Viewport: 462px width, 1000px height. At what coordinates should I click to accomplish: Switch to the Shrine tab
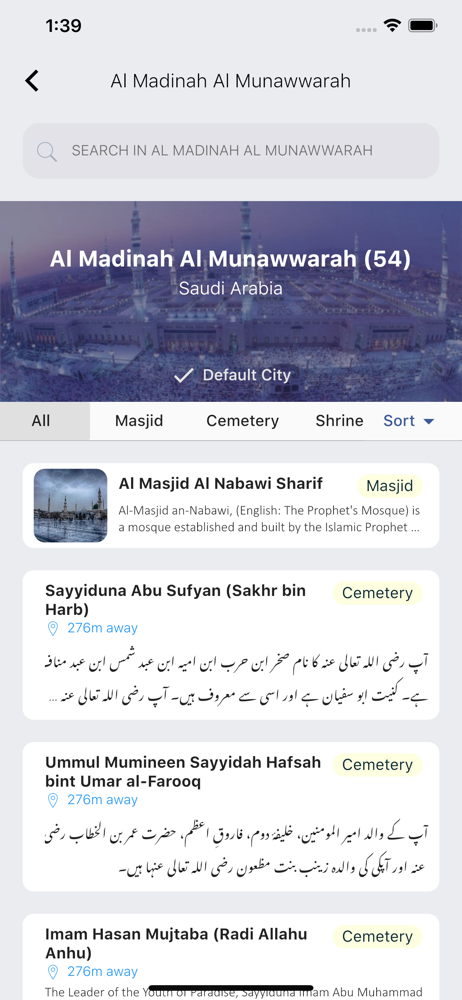[339, 421]
